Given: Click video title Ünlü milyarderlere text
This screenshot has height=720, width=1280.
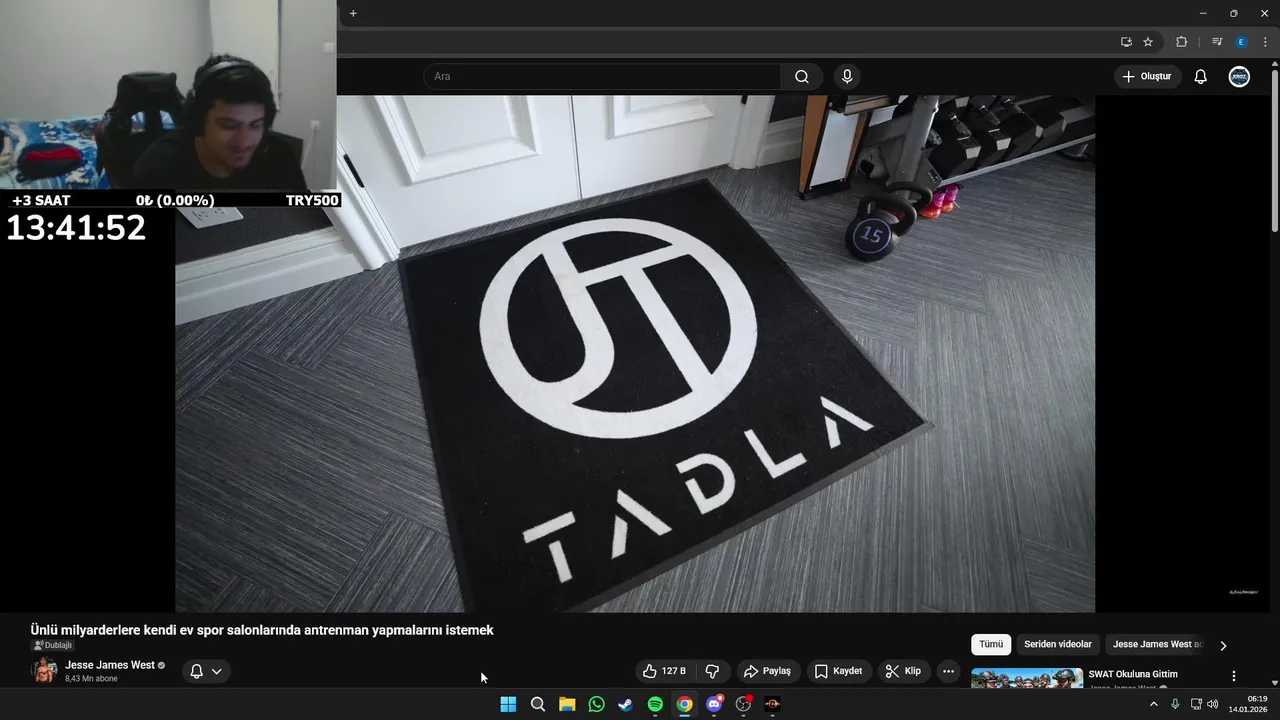Looking at the screenshot, I should click(262, 630).
